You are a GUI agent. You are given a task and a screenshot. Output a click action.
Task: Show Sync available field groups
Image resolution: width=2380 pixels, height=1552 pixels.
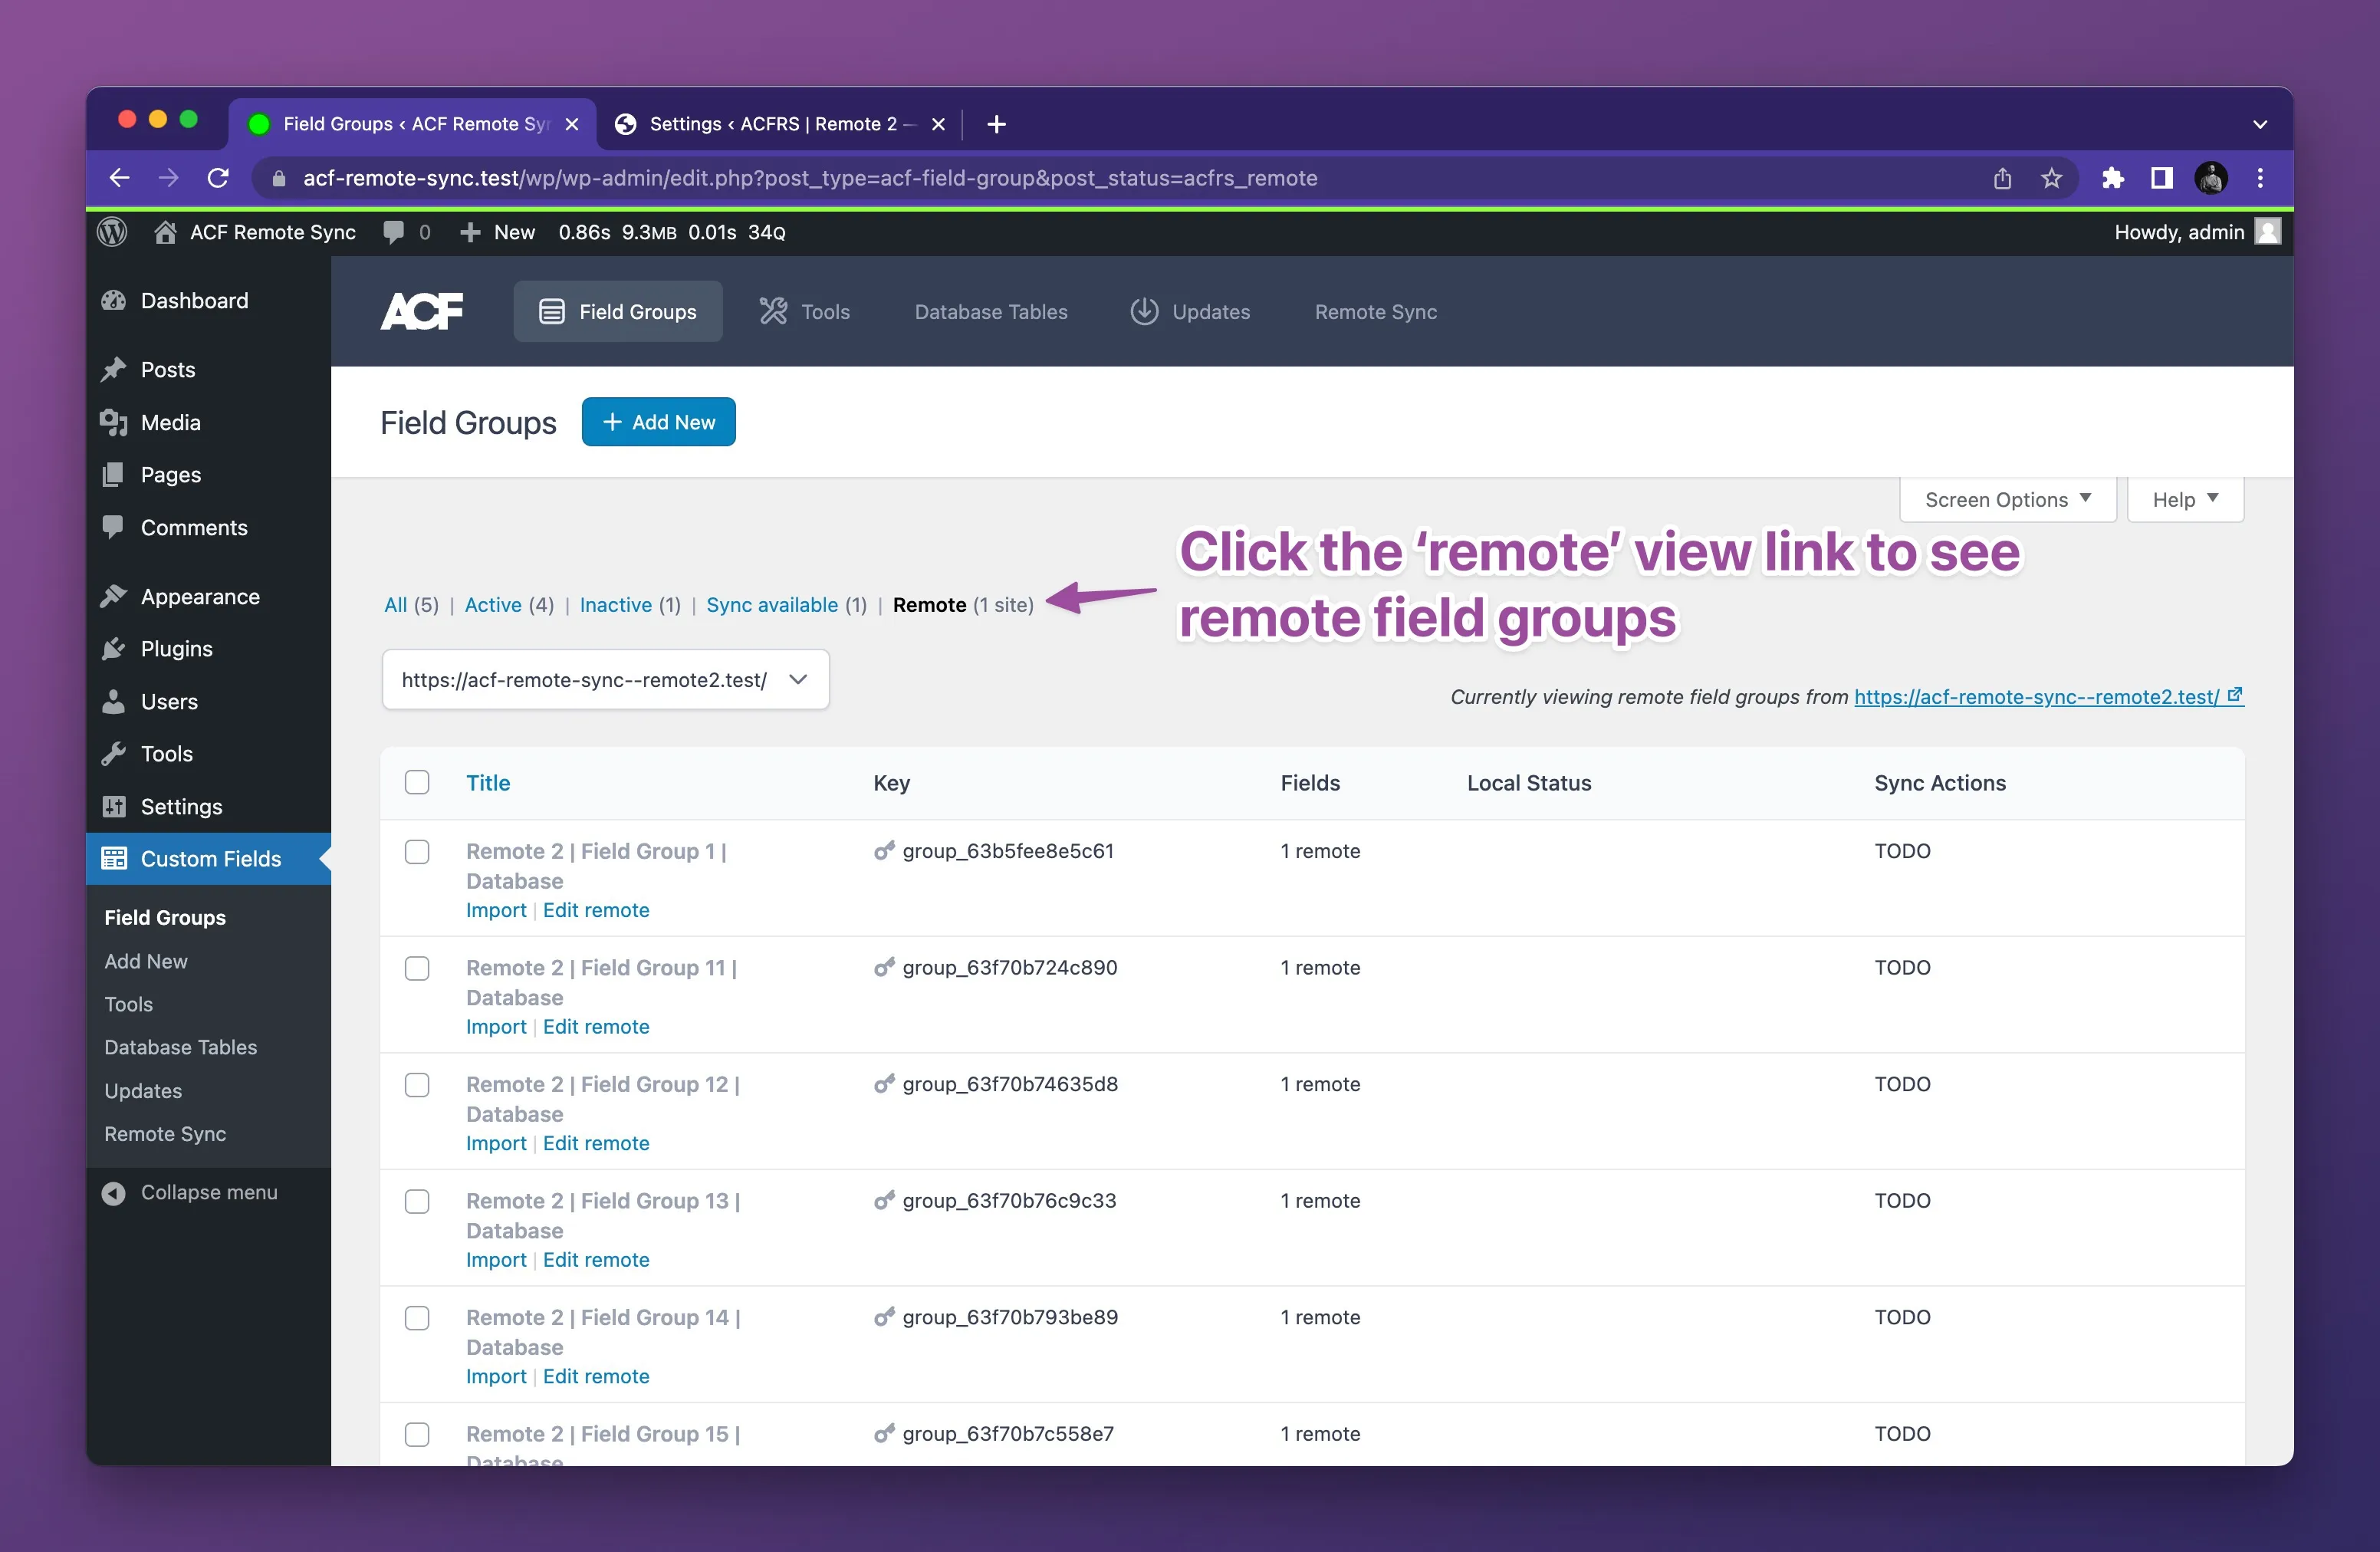[x=772, y=604]
